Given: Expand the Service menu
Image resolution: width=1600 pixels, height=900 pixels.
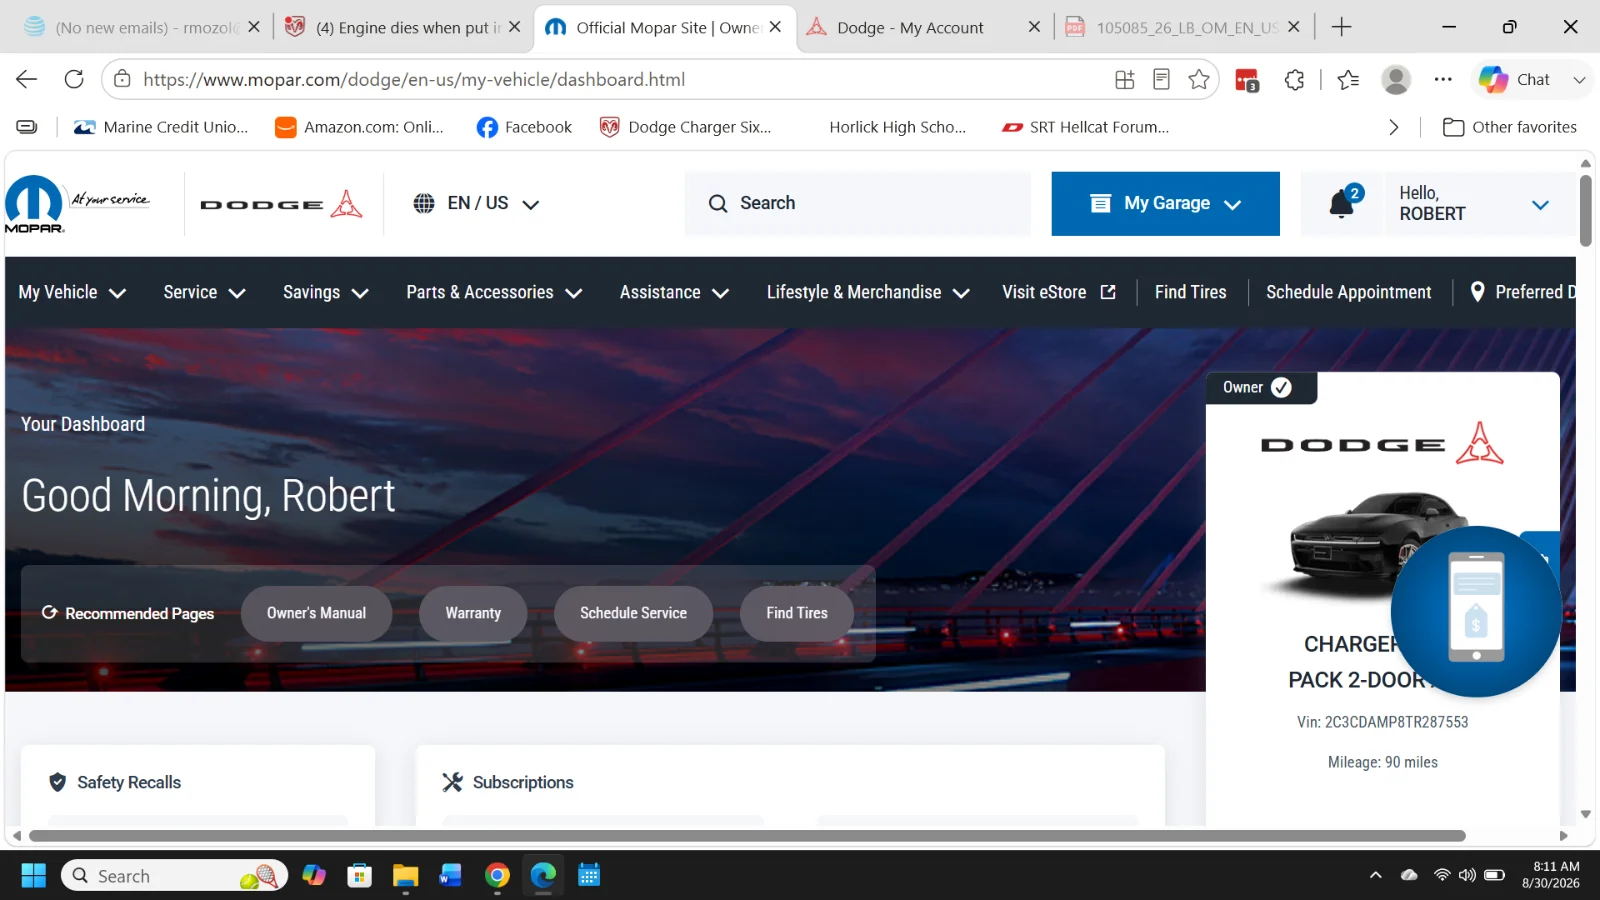Looking at the screenshot, I should [x=204, y=292].
